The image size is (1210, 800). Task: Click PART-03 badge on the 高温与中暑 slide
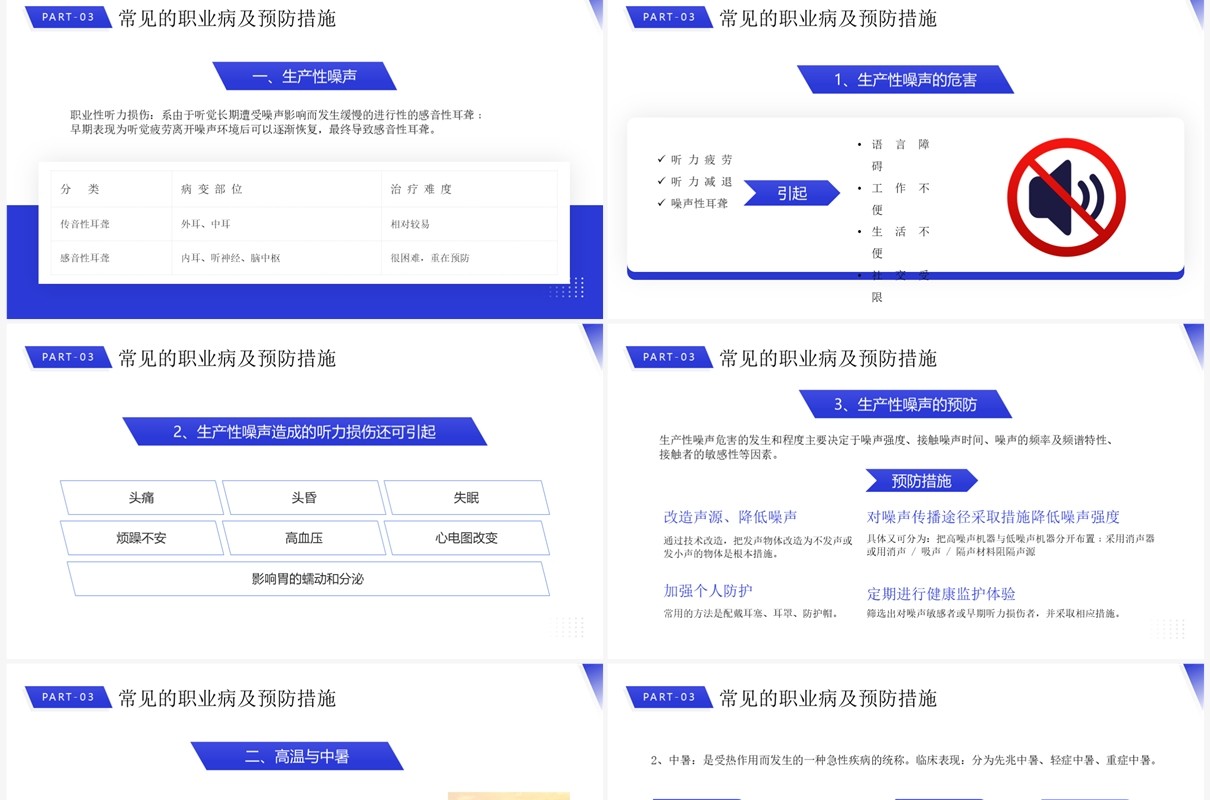(68, 697)
